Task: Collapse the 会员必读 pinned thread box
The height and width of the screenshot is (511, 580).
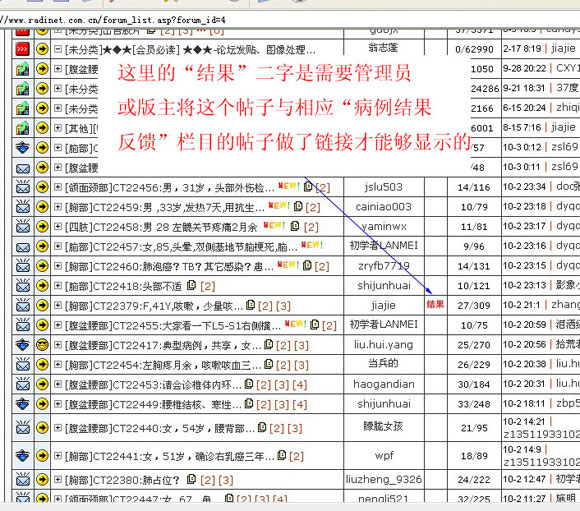Action: click(58, 49)
